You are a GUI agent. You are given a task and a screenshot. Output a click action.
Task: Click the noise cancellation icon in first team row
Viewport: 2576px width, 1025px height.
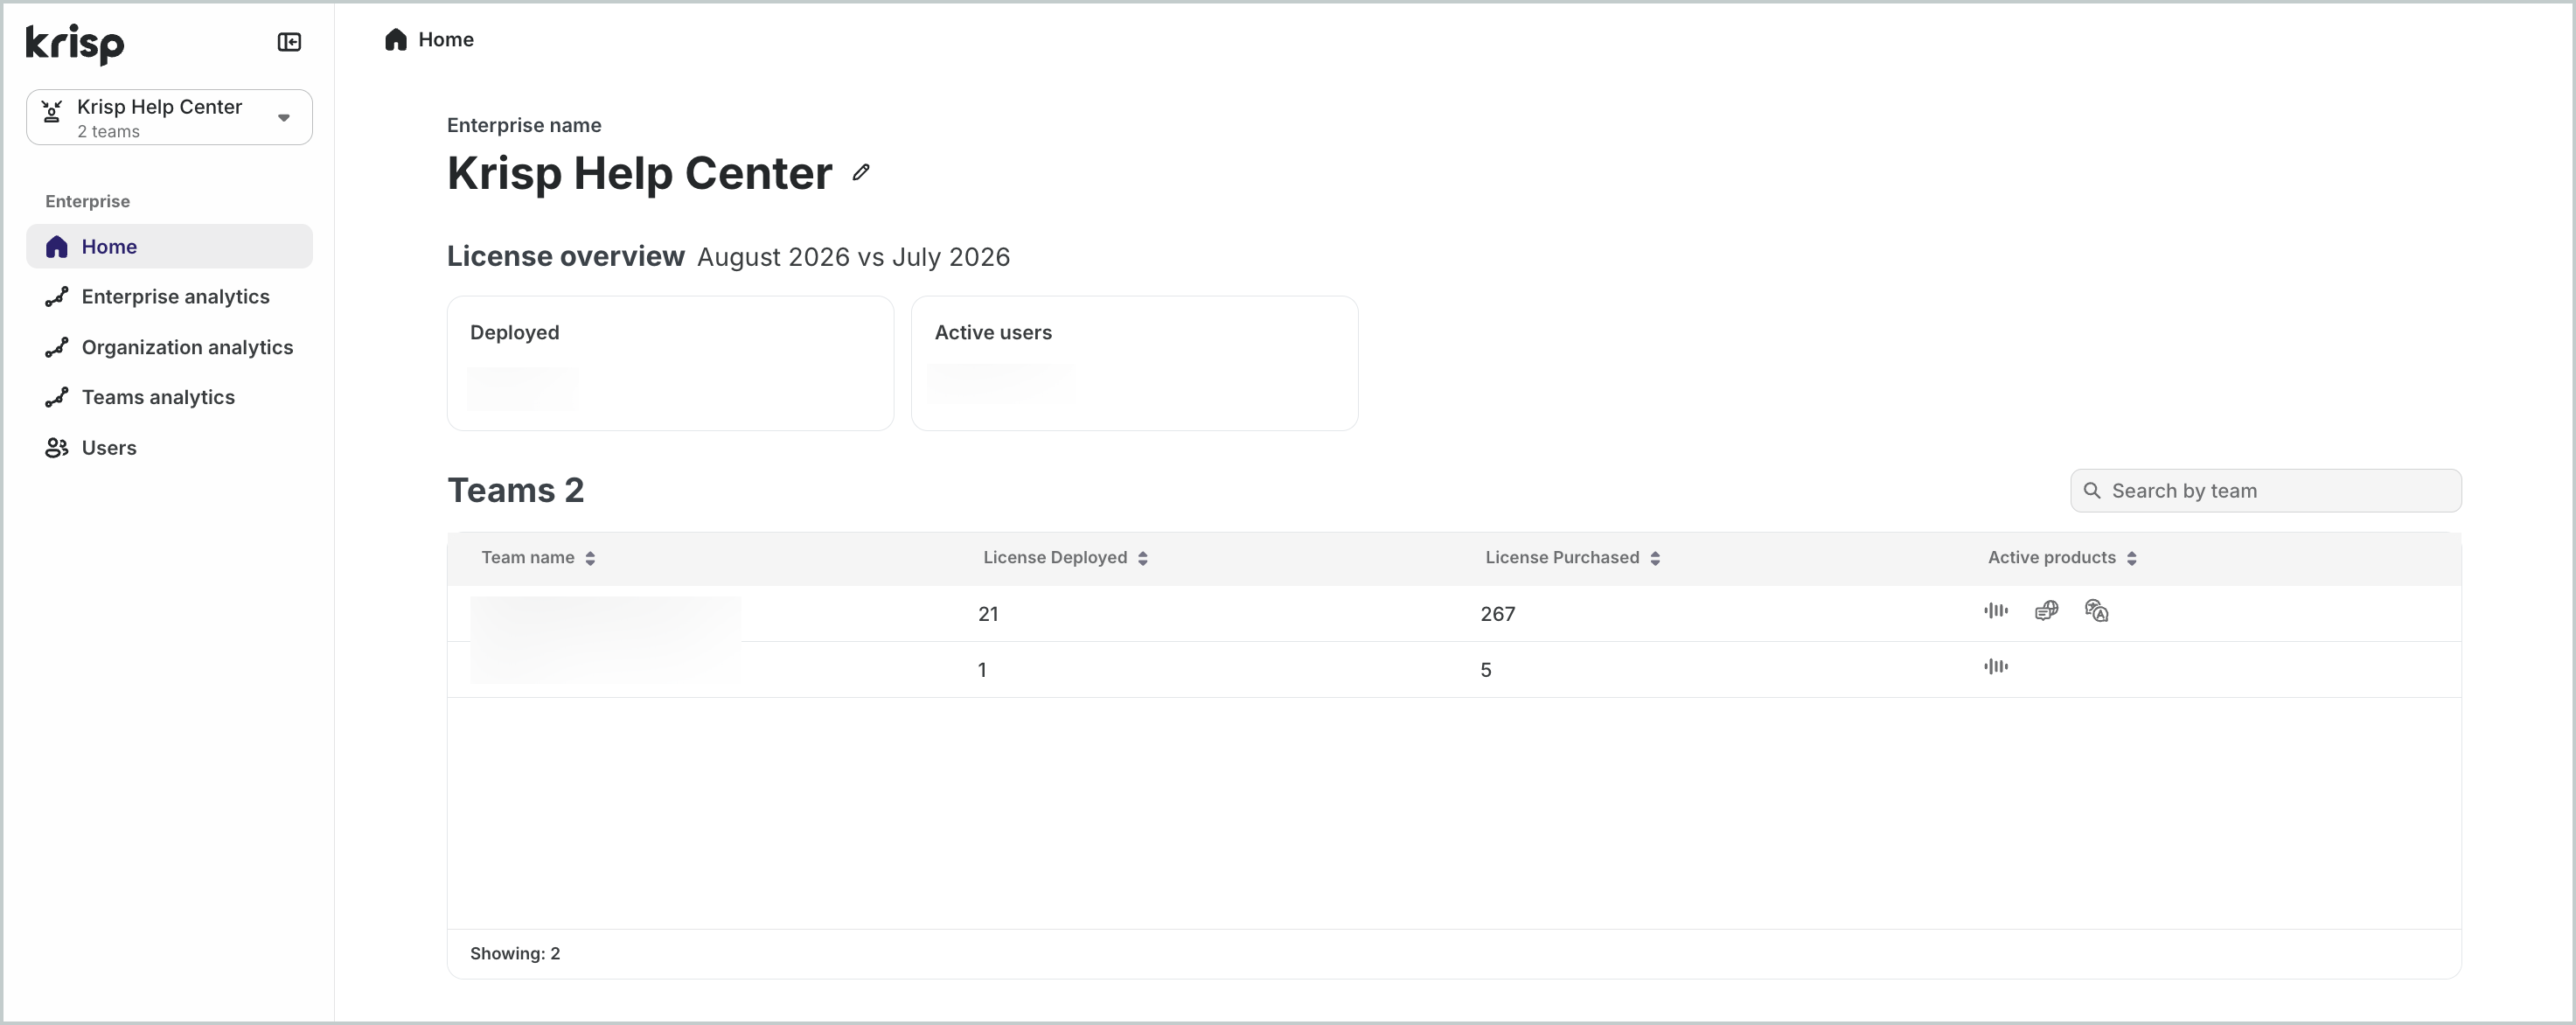(x=1996, y=611)
